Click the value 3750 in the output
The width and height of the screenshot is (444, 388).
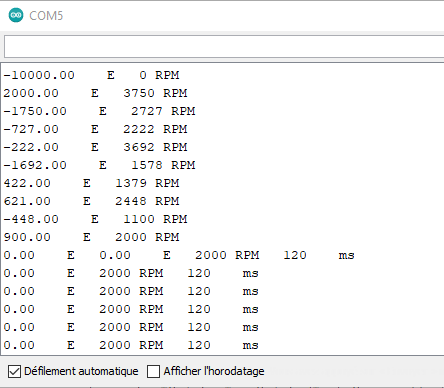[x=139, y=93]
